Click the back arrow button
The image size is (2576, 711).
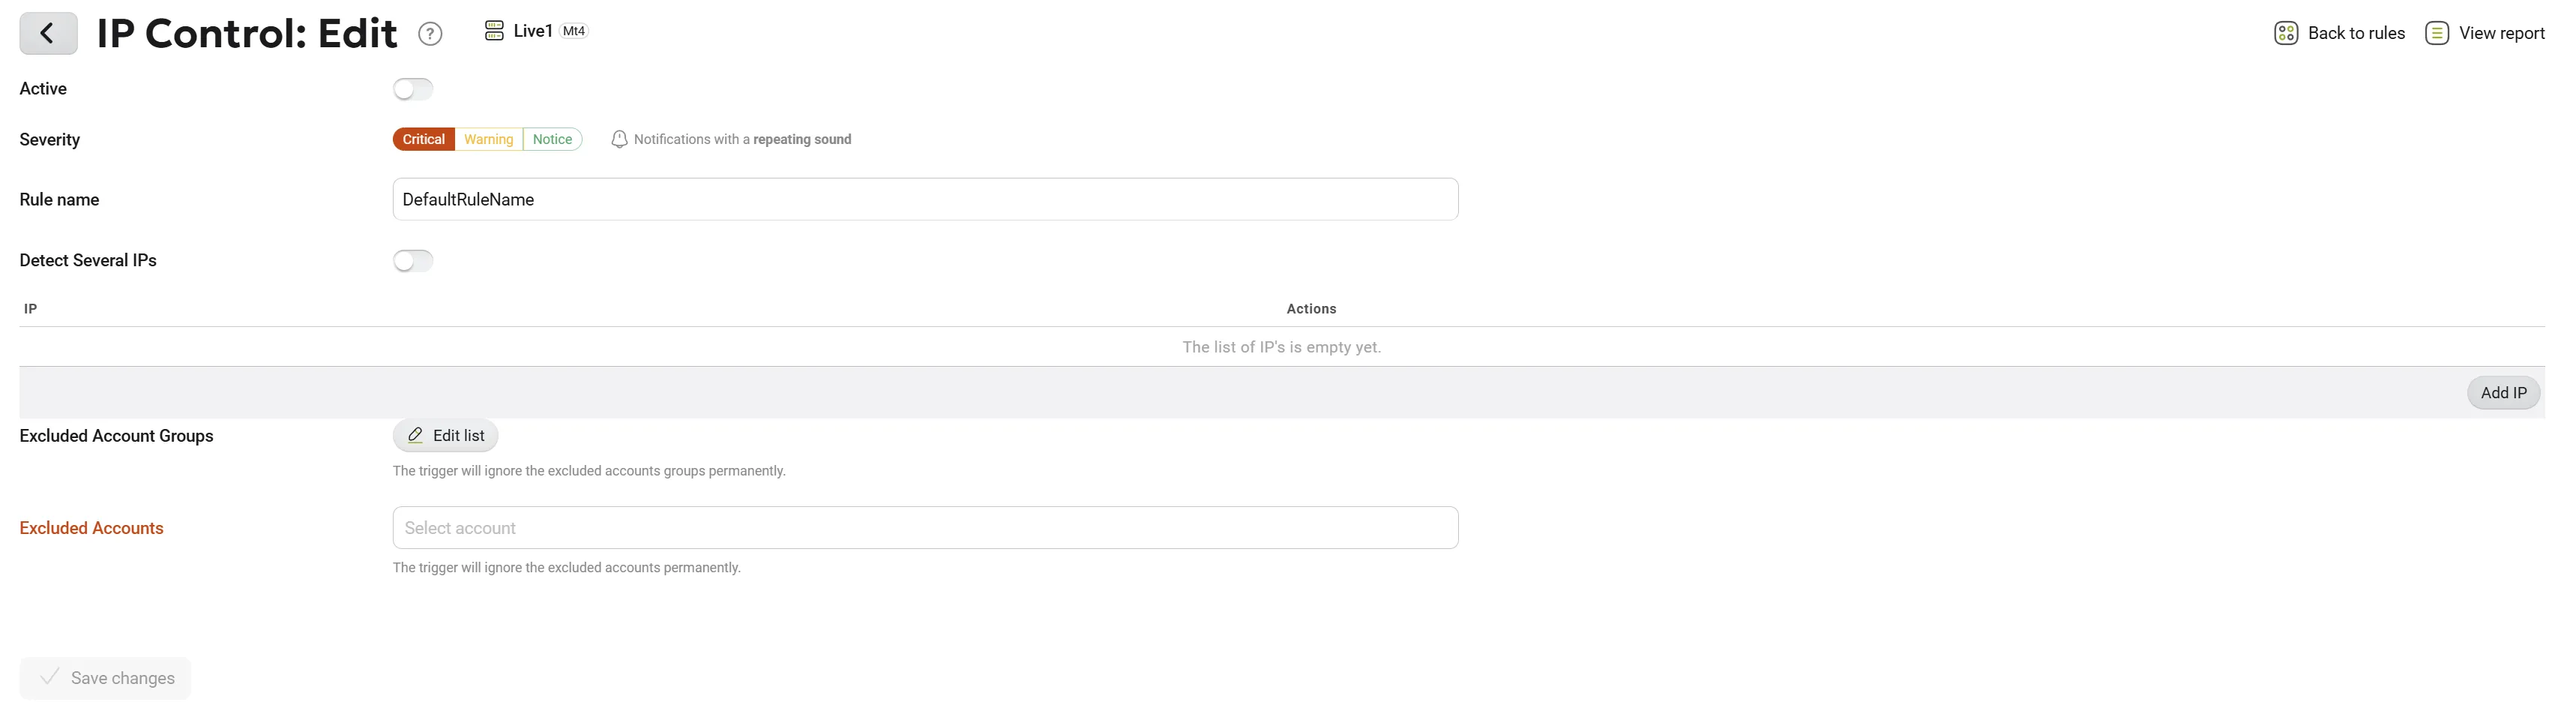click(48, 33)
